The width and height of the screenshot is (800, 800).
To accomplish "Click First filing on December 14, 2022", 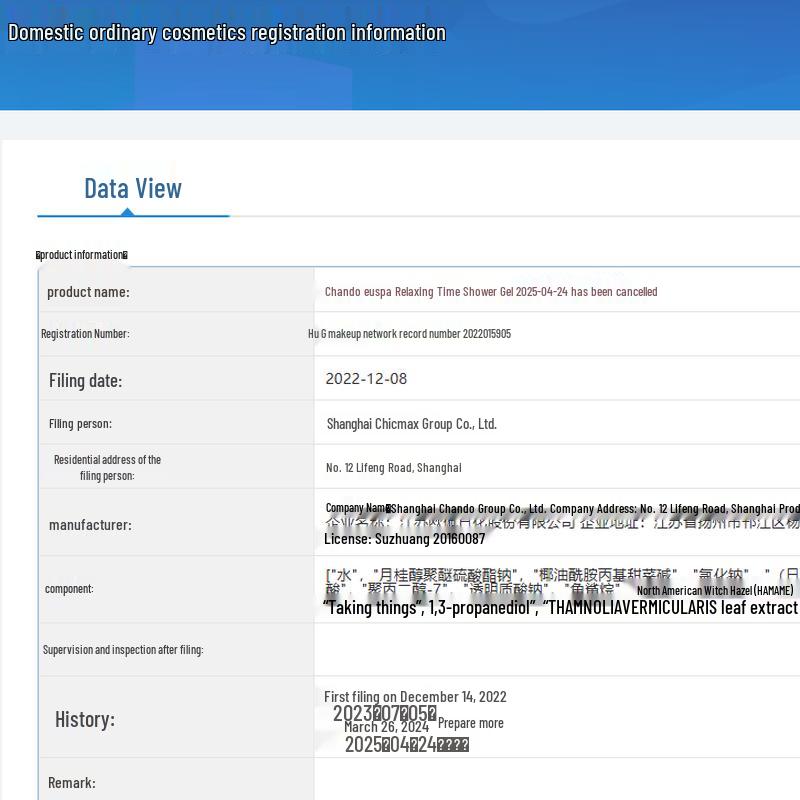I will [x=415, y=697].
